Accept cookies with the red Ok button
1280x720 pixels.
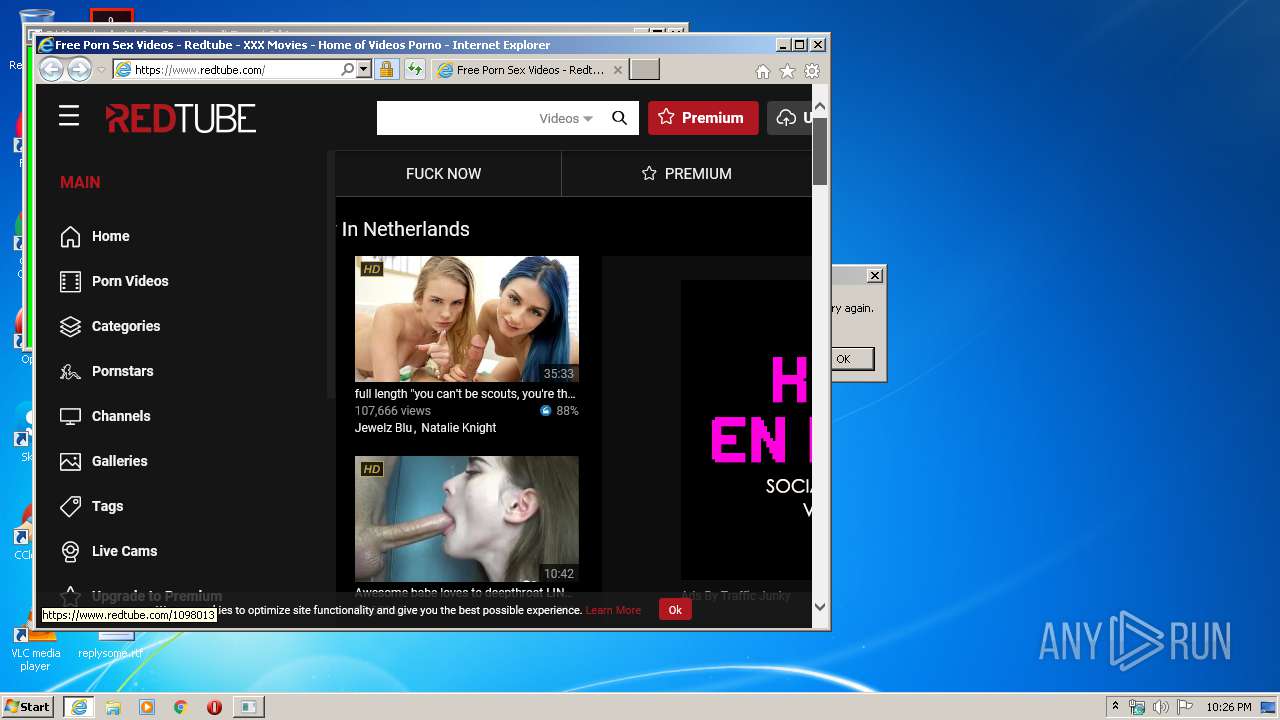[675, 610]
